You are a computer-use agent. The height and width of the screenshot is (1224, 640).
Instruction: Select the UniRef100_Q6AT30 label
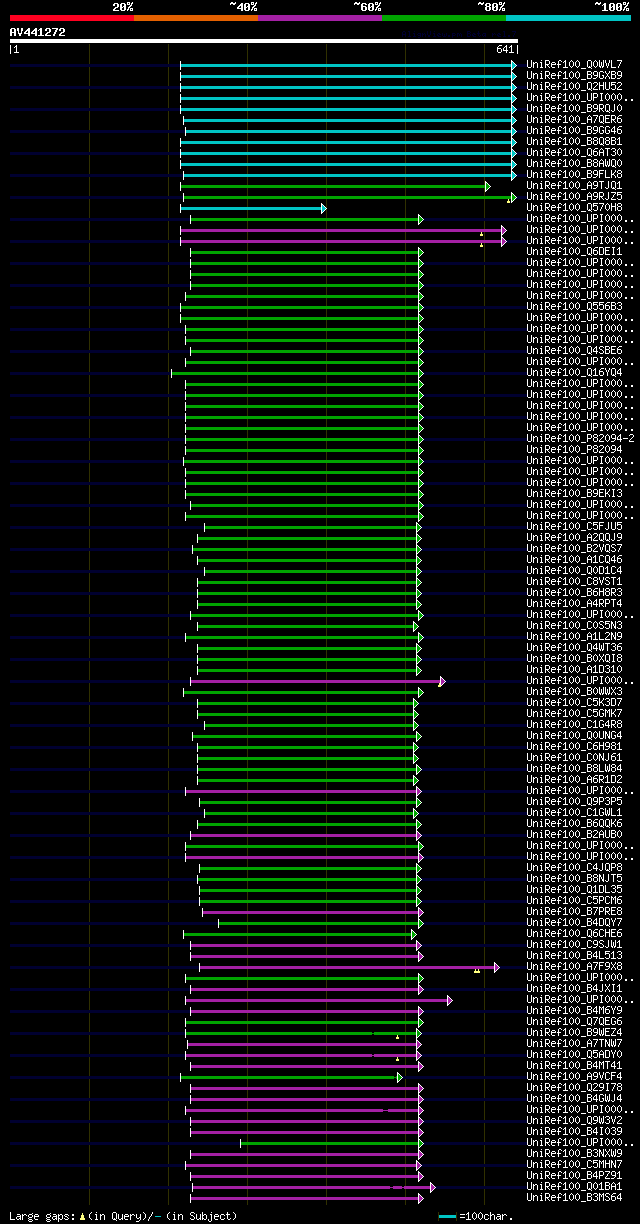(574, 152)
